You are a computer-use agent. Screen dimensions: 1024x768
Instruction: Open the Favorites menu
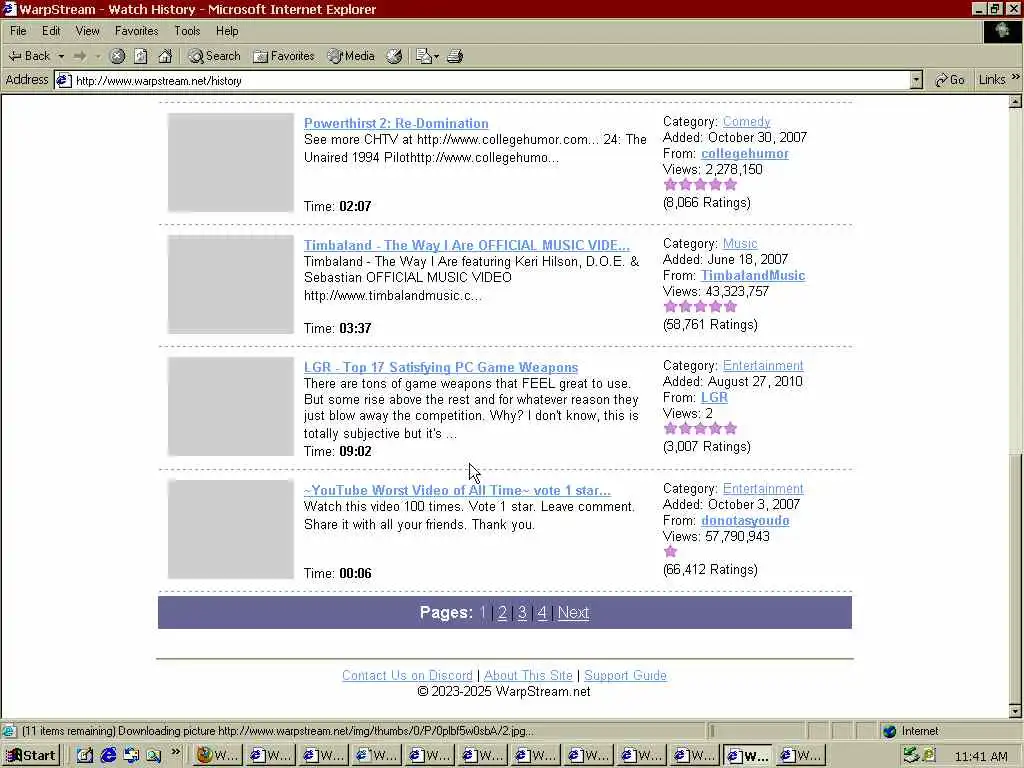click(x=136, y=31)
